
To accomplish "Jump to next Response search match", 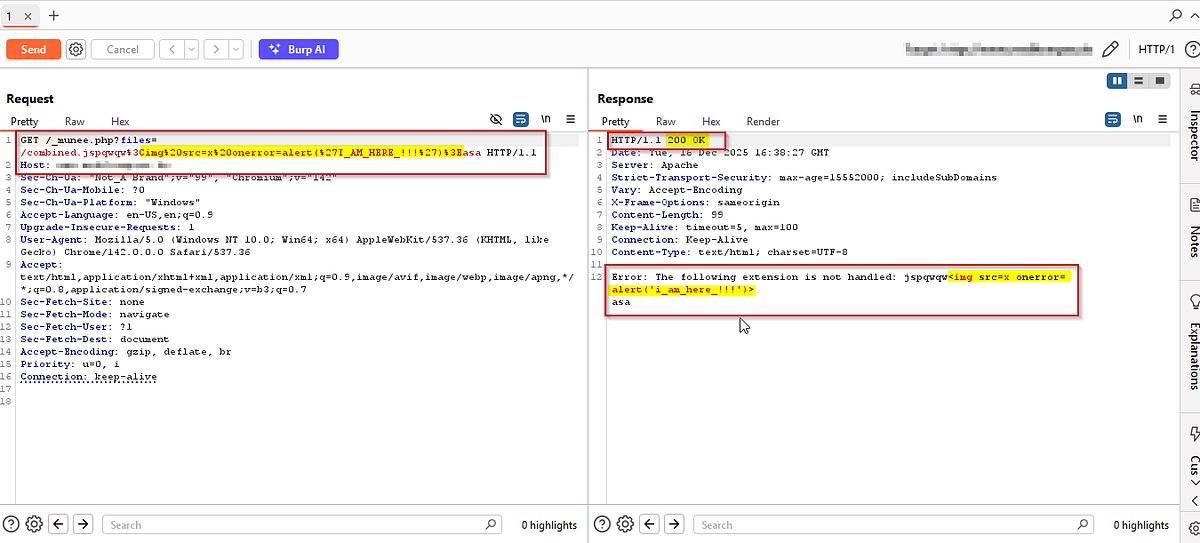I will [x=675, y=524].
